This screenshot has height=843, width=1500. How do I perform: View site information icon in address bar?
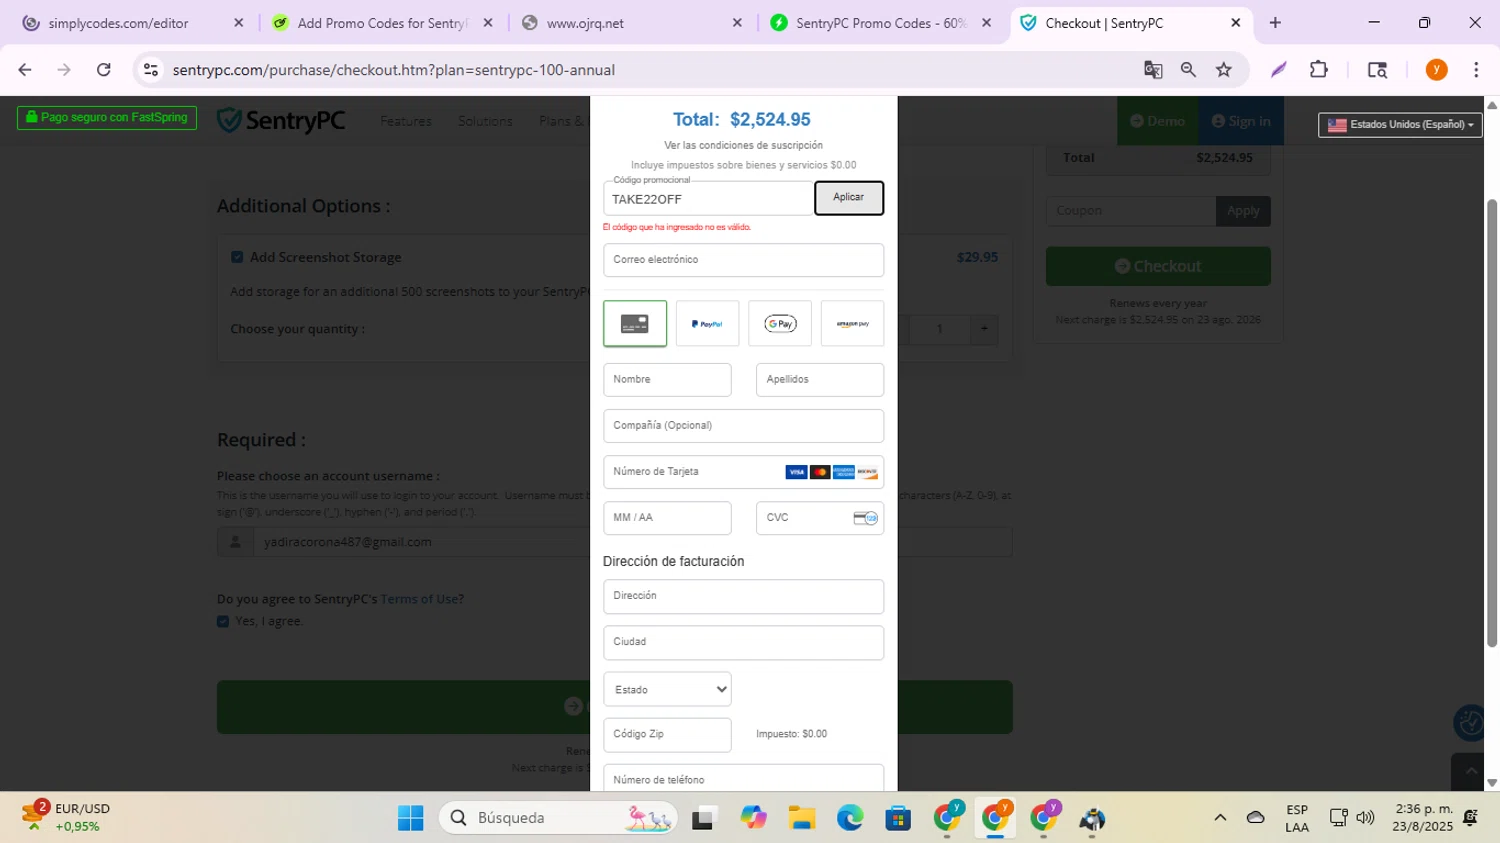coord(151,70)
